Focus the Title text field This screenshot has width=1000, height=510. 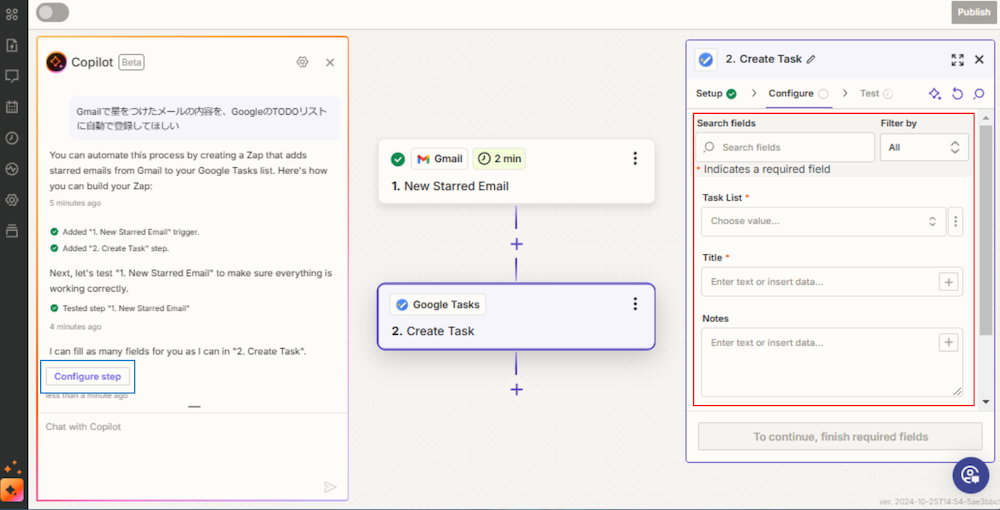pos(832,282)
